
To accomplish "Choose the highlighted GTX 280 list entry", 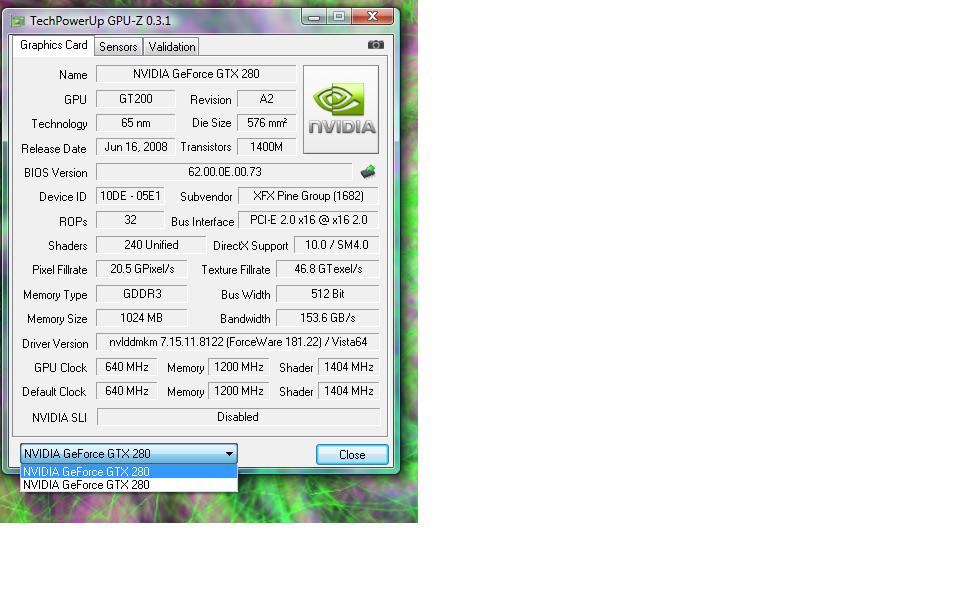I will (x=129, y=471).
